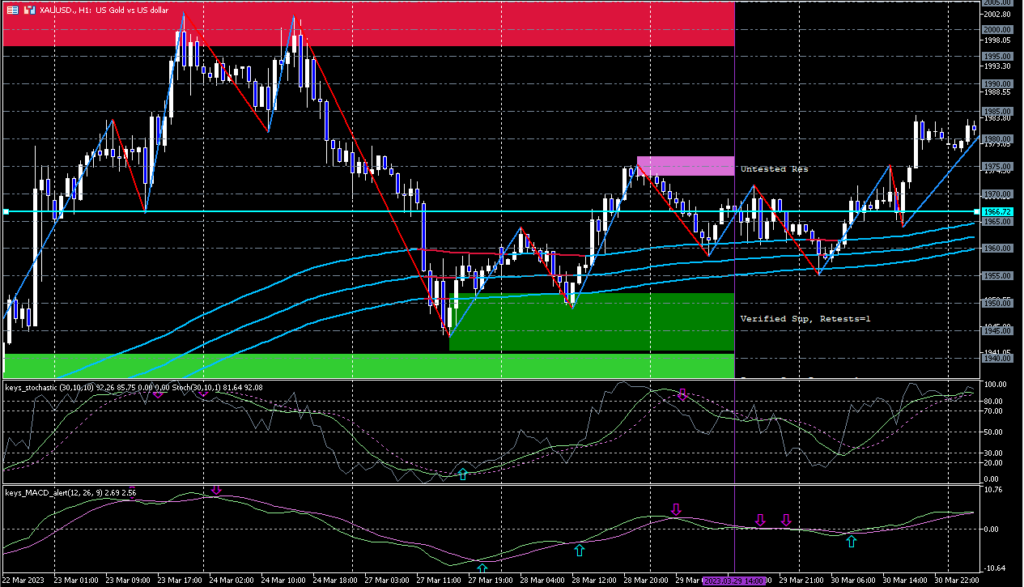Select the red resistance zone at the chart top
Image resolution: width=1024 pixels, height=587 pixels.
point(368,24)
